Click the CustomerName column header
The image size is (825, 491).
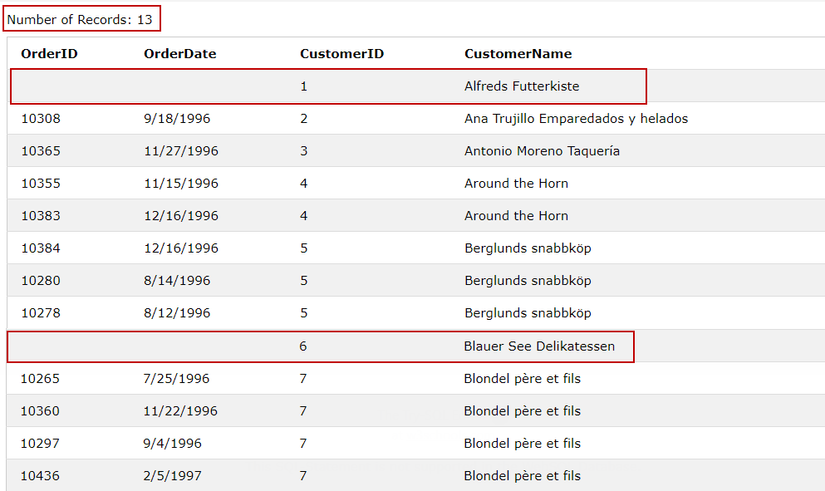518,54
